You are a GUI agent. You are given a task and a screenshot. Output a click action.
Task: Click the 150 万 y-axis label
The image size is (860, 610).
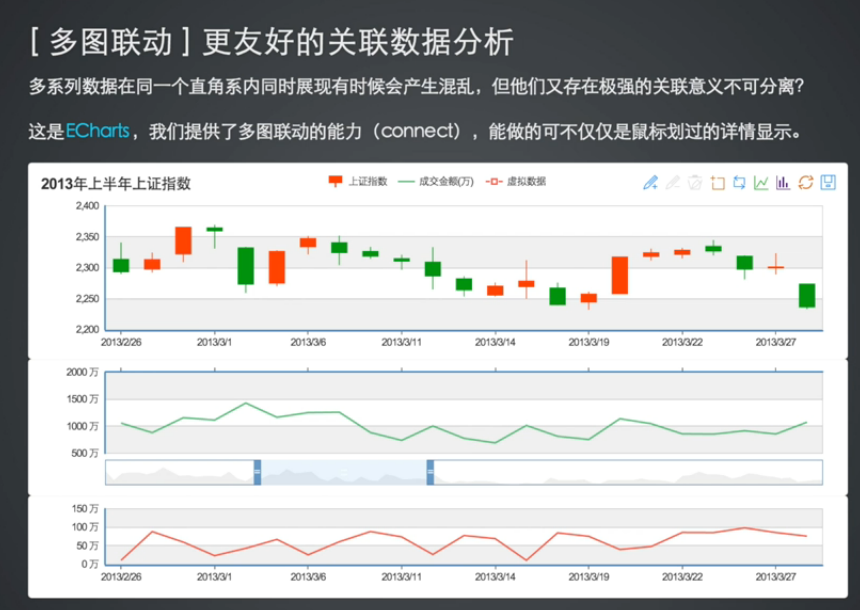[85, 509]
